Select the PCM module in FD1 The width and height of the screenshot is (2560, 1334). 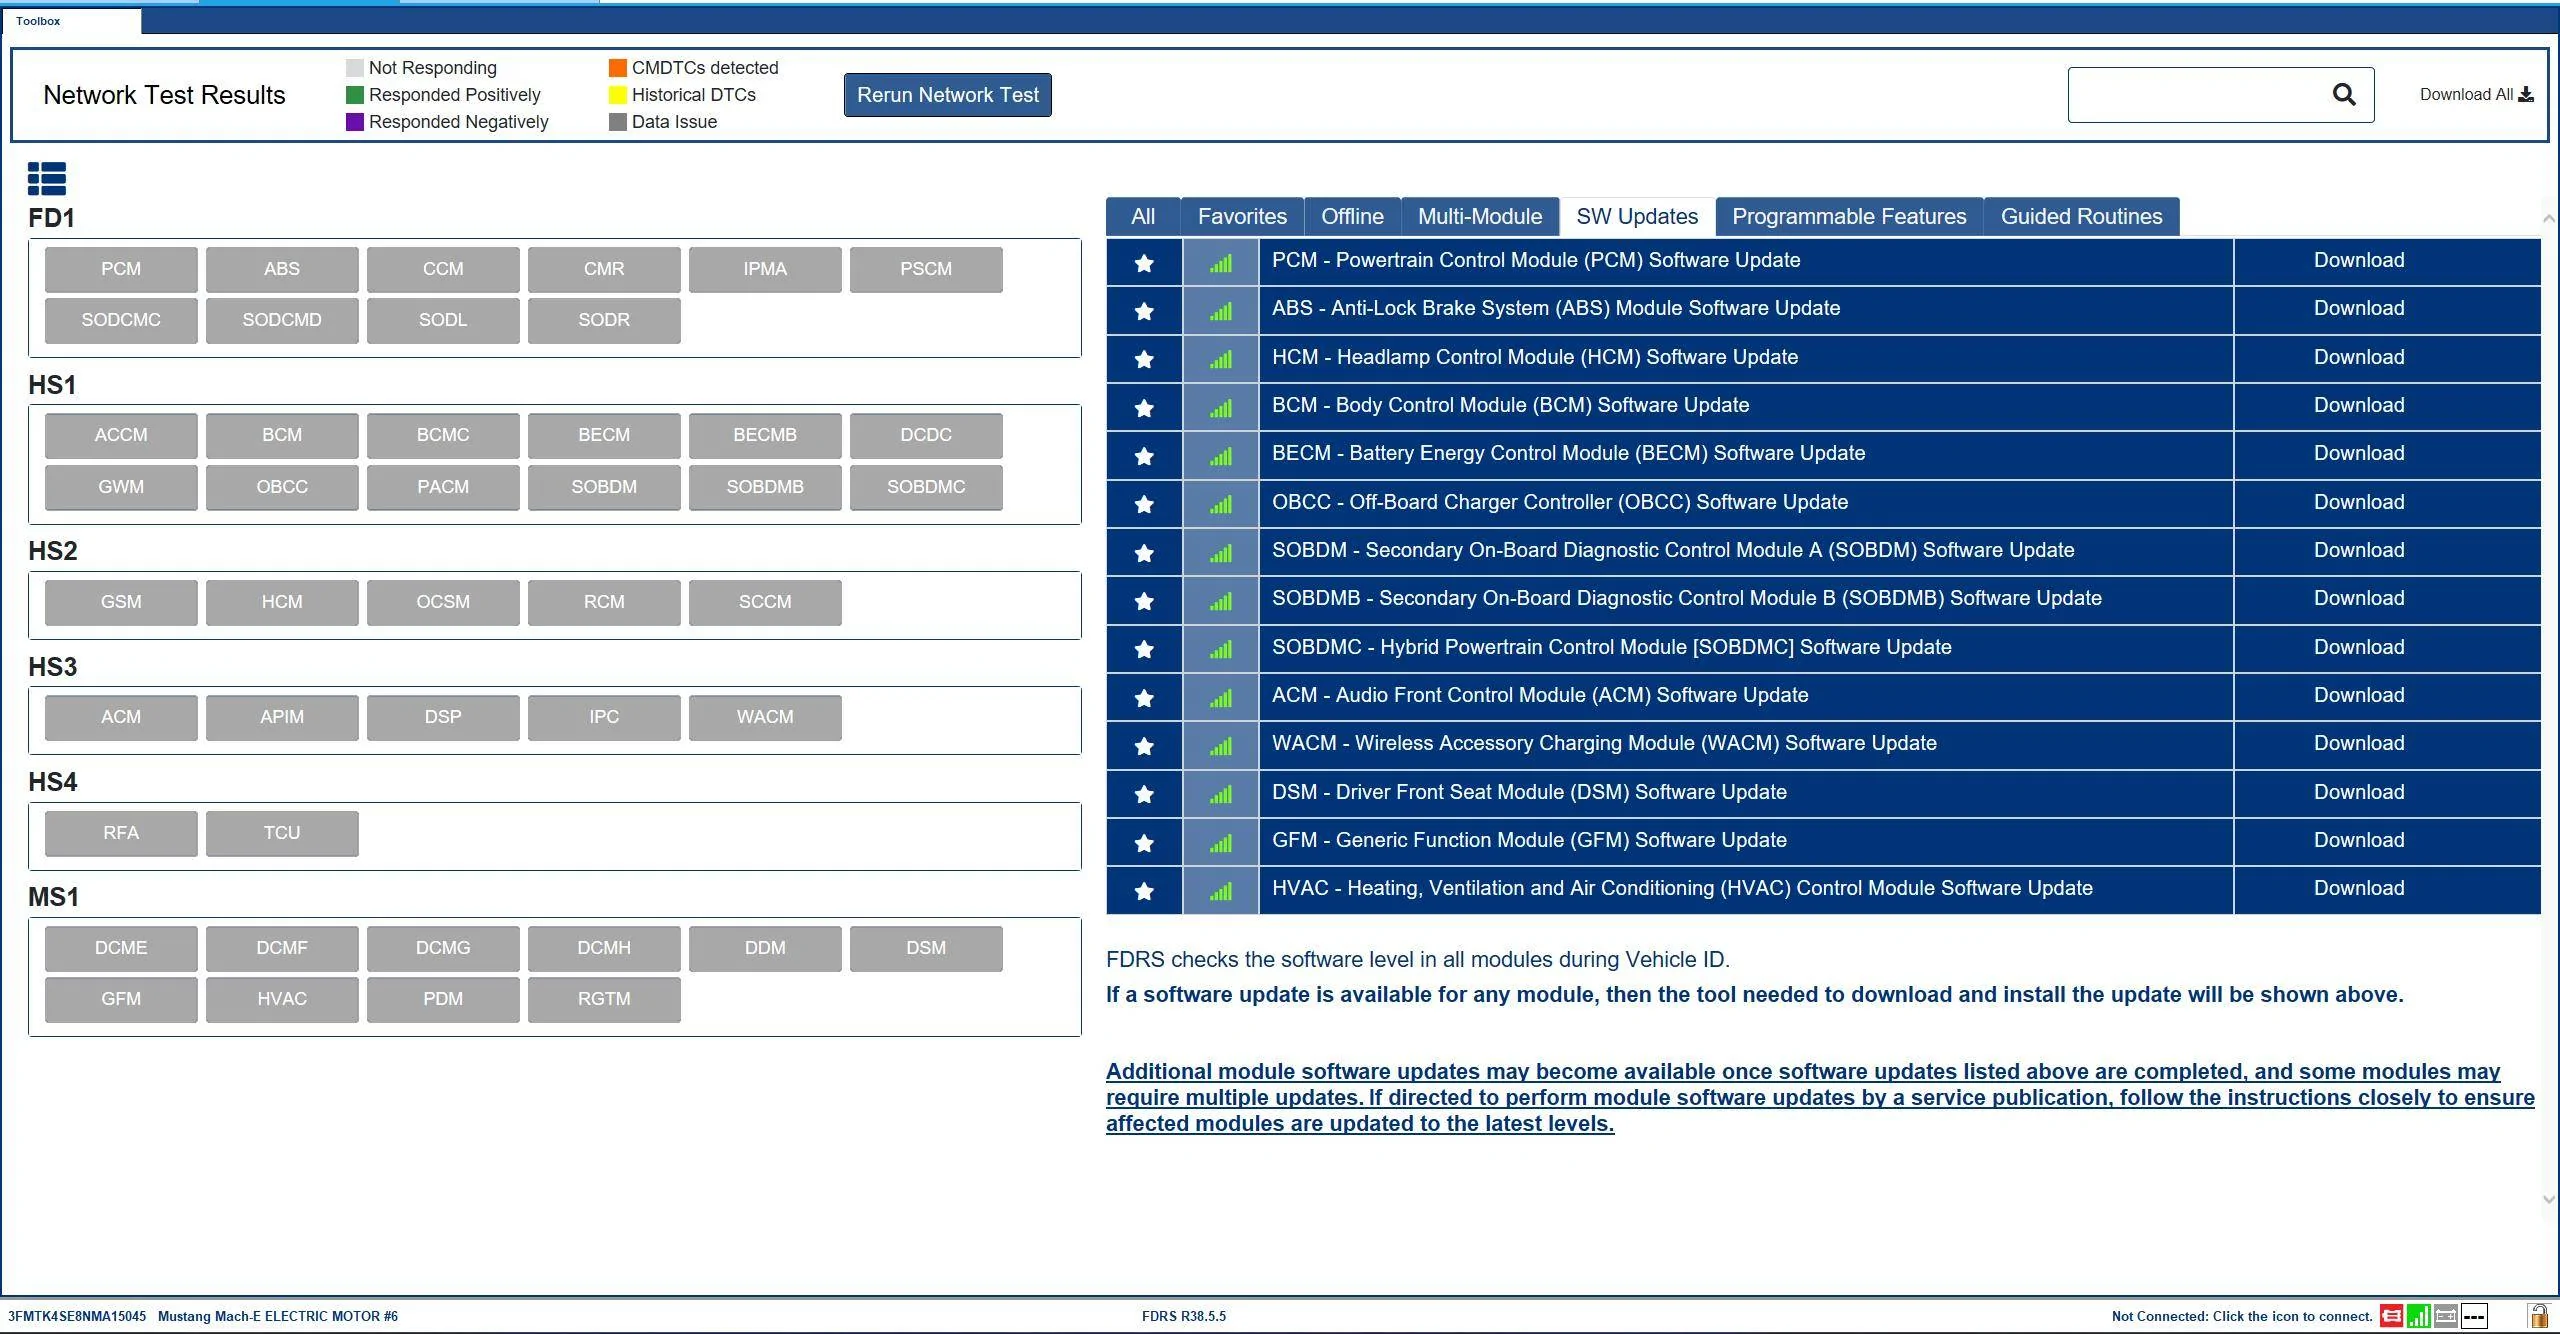click(x=121, y=269)
